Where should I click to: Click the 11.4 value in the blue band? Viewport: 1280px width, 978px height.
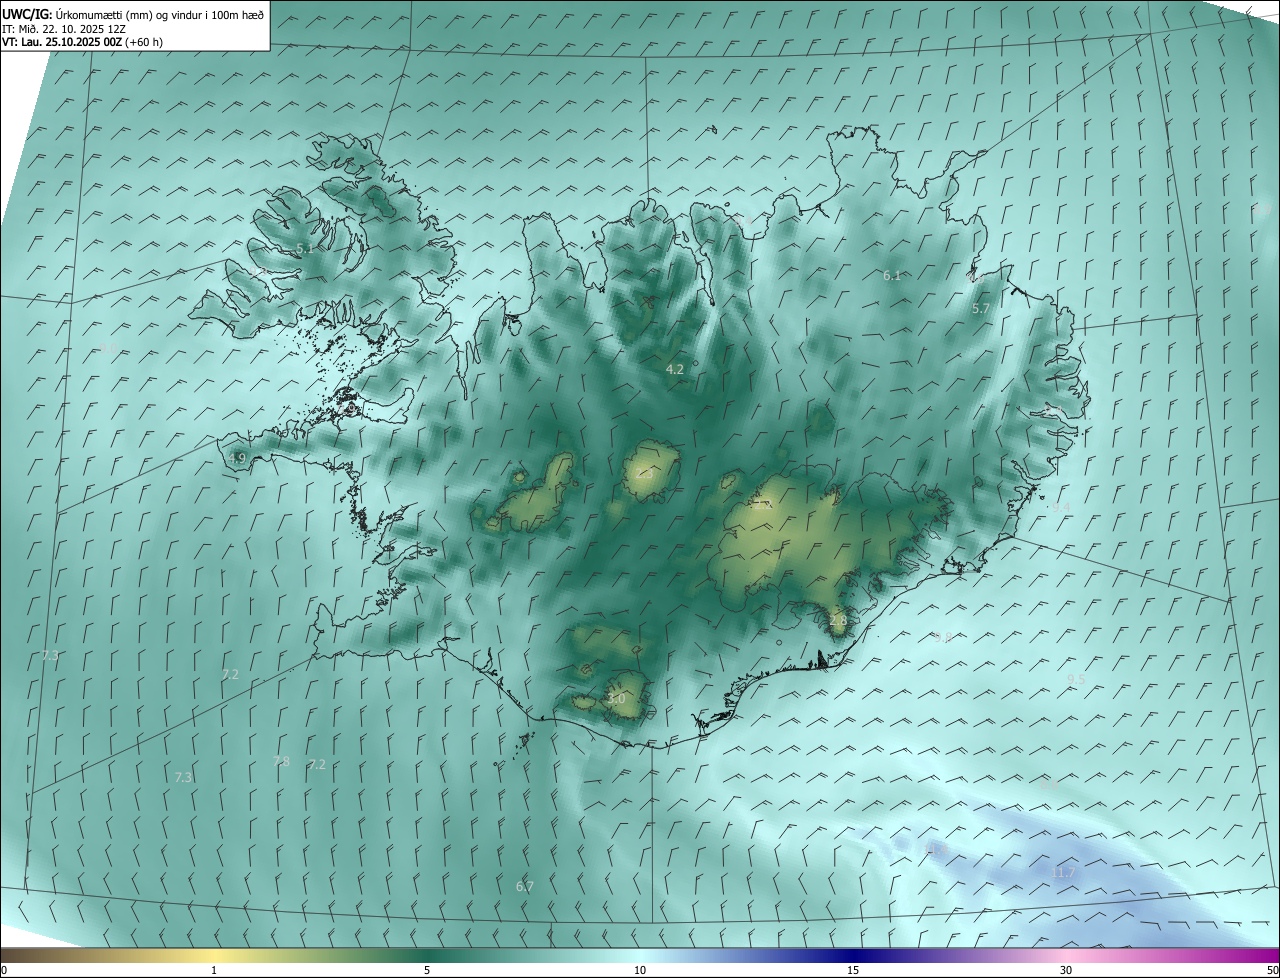937,848
